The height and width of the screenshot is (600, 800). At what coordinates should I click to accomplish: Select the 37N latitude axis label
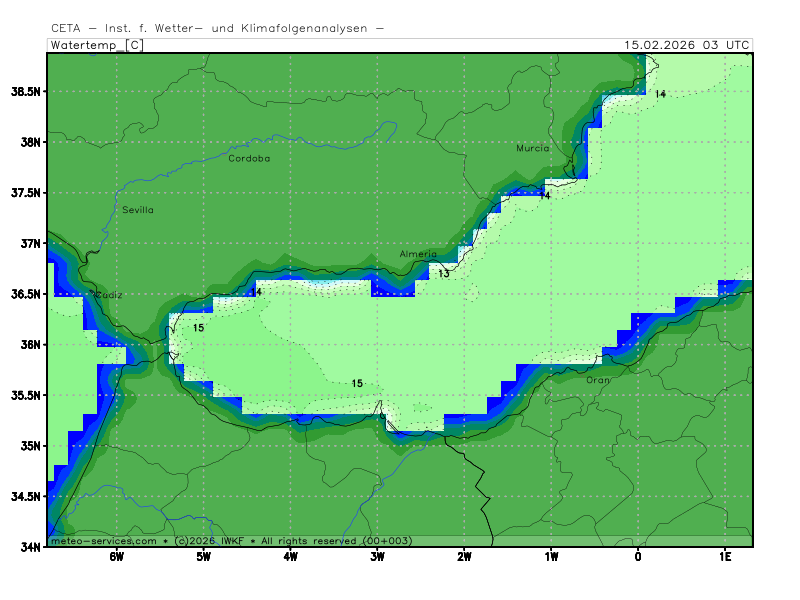(x=30, y=243)
